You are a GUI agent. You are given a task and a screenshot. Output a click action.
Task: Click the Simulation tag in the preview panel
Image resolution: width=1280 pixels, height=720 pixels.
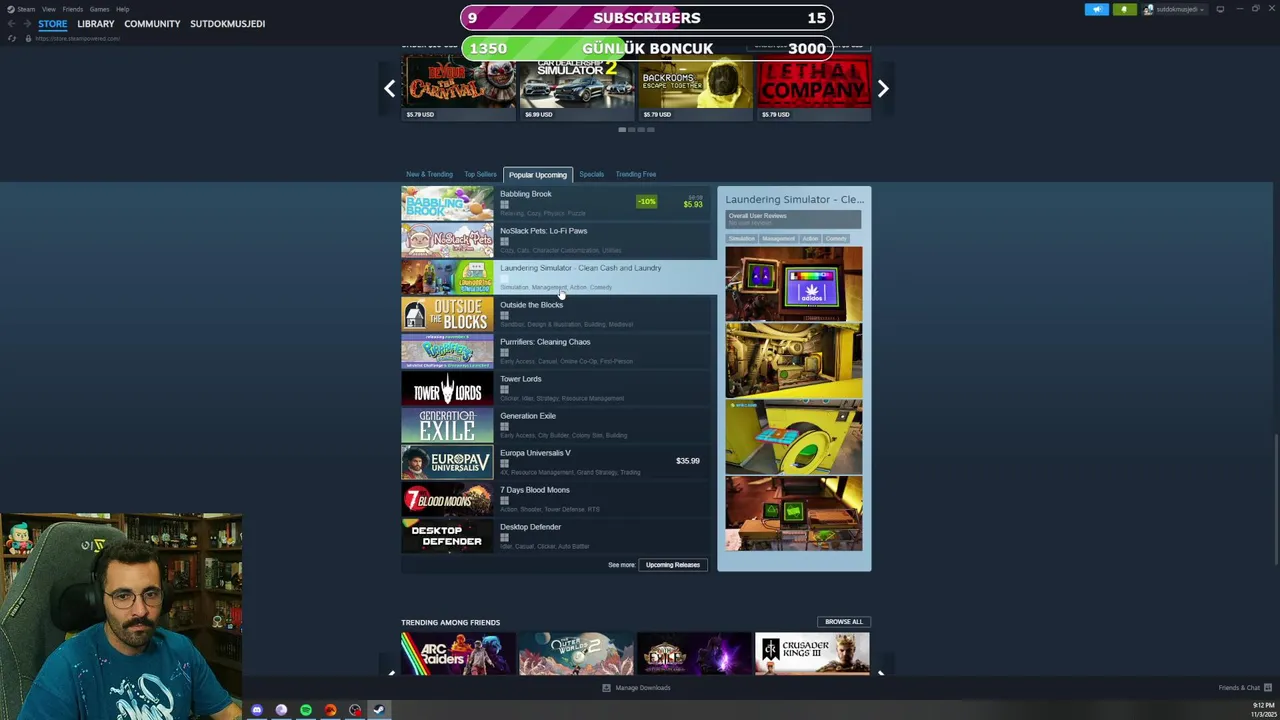pos(741,239)
